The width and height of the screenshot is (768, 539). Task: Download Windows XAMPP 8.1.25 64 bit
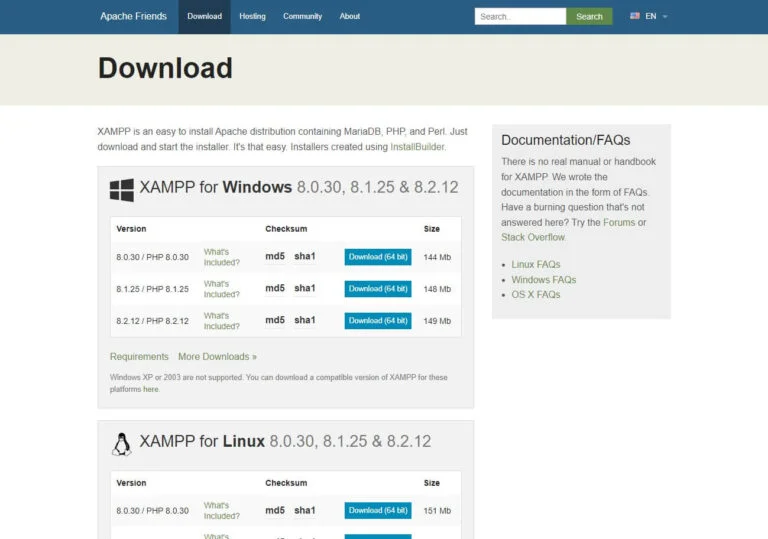point(378,289)
